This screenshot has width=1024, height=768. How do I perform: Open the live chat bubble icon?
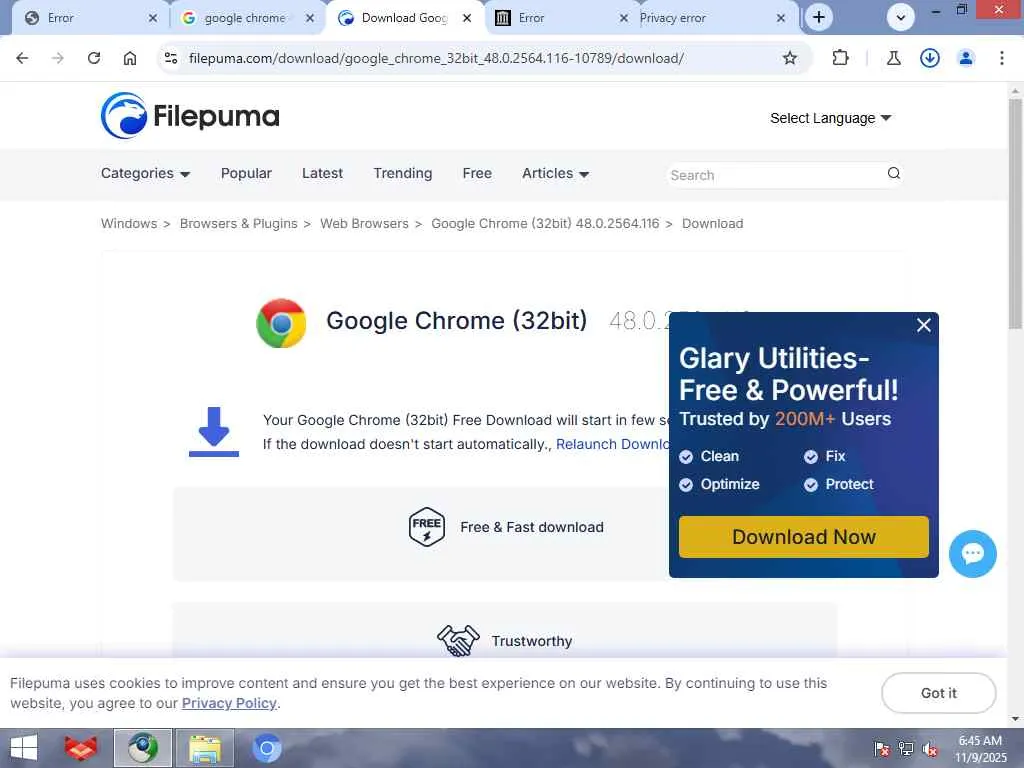[x=972, y=554]
